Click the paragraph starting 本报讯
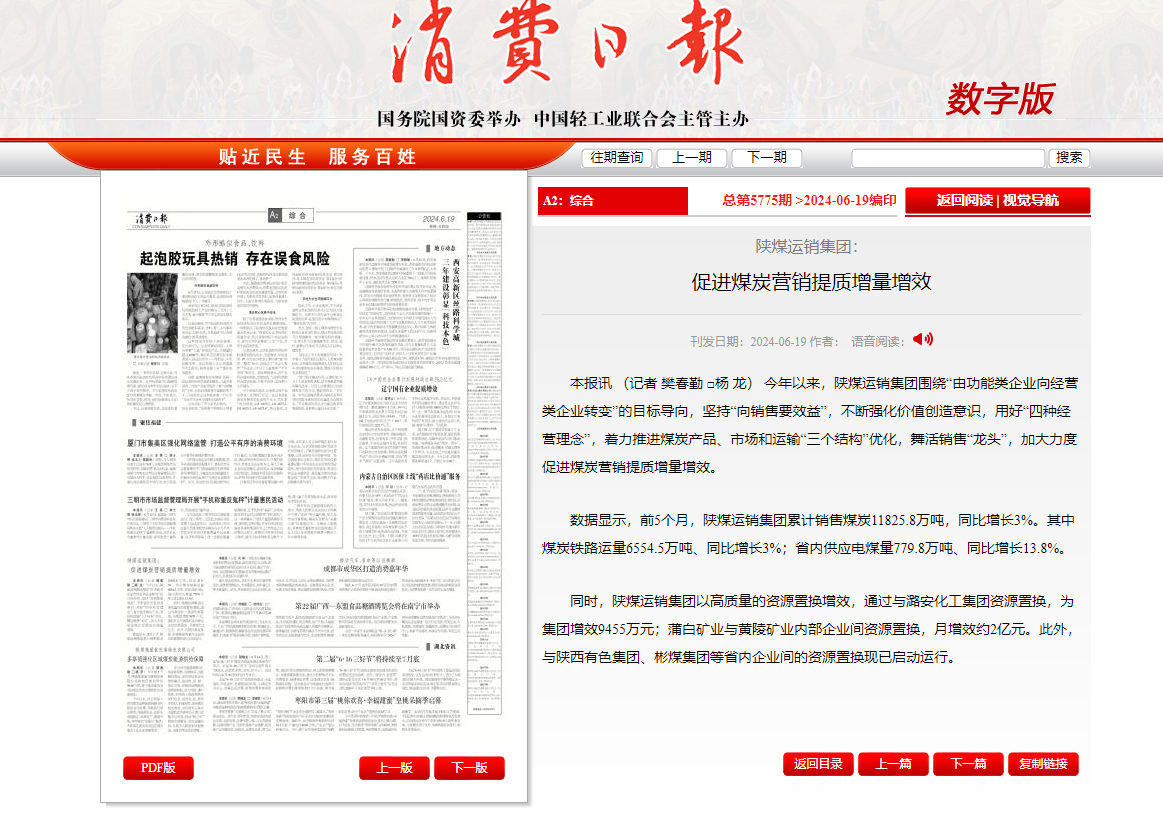 pyautogui.click(x=810, y=425)
